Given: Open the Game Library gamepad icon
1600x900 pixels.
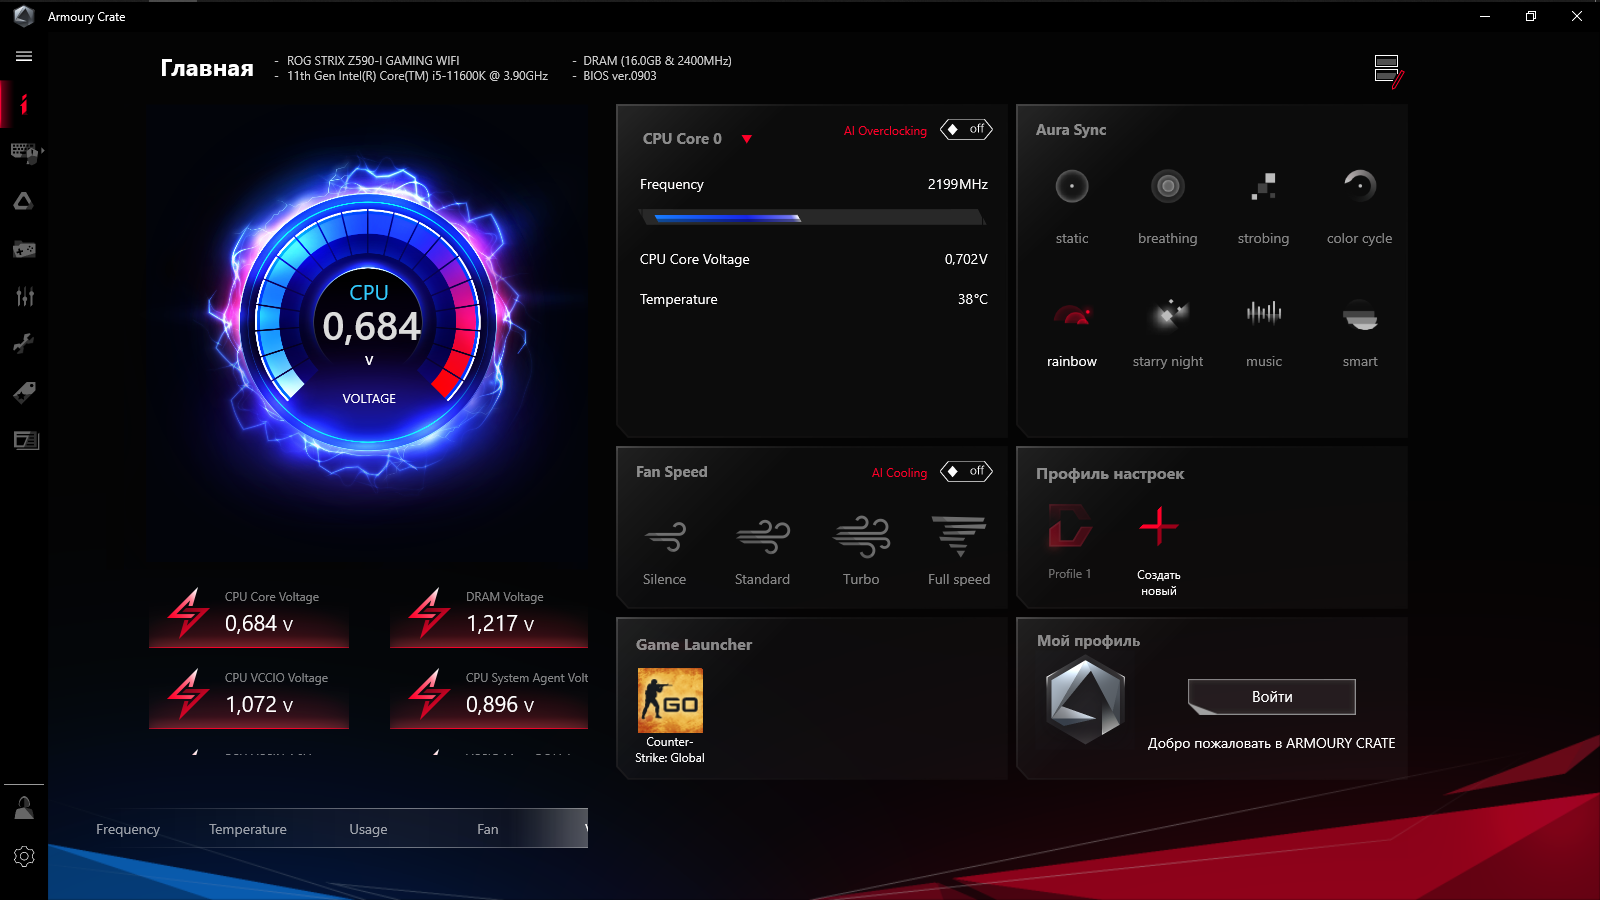Looking at the screenshot, I should click(x=24, y=249).
